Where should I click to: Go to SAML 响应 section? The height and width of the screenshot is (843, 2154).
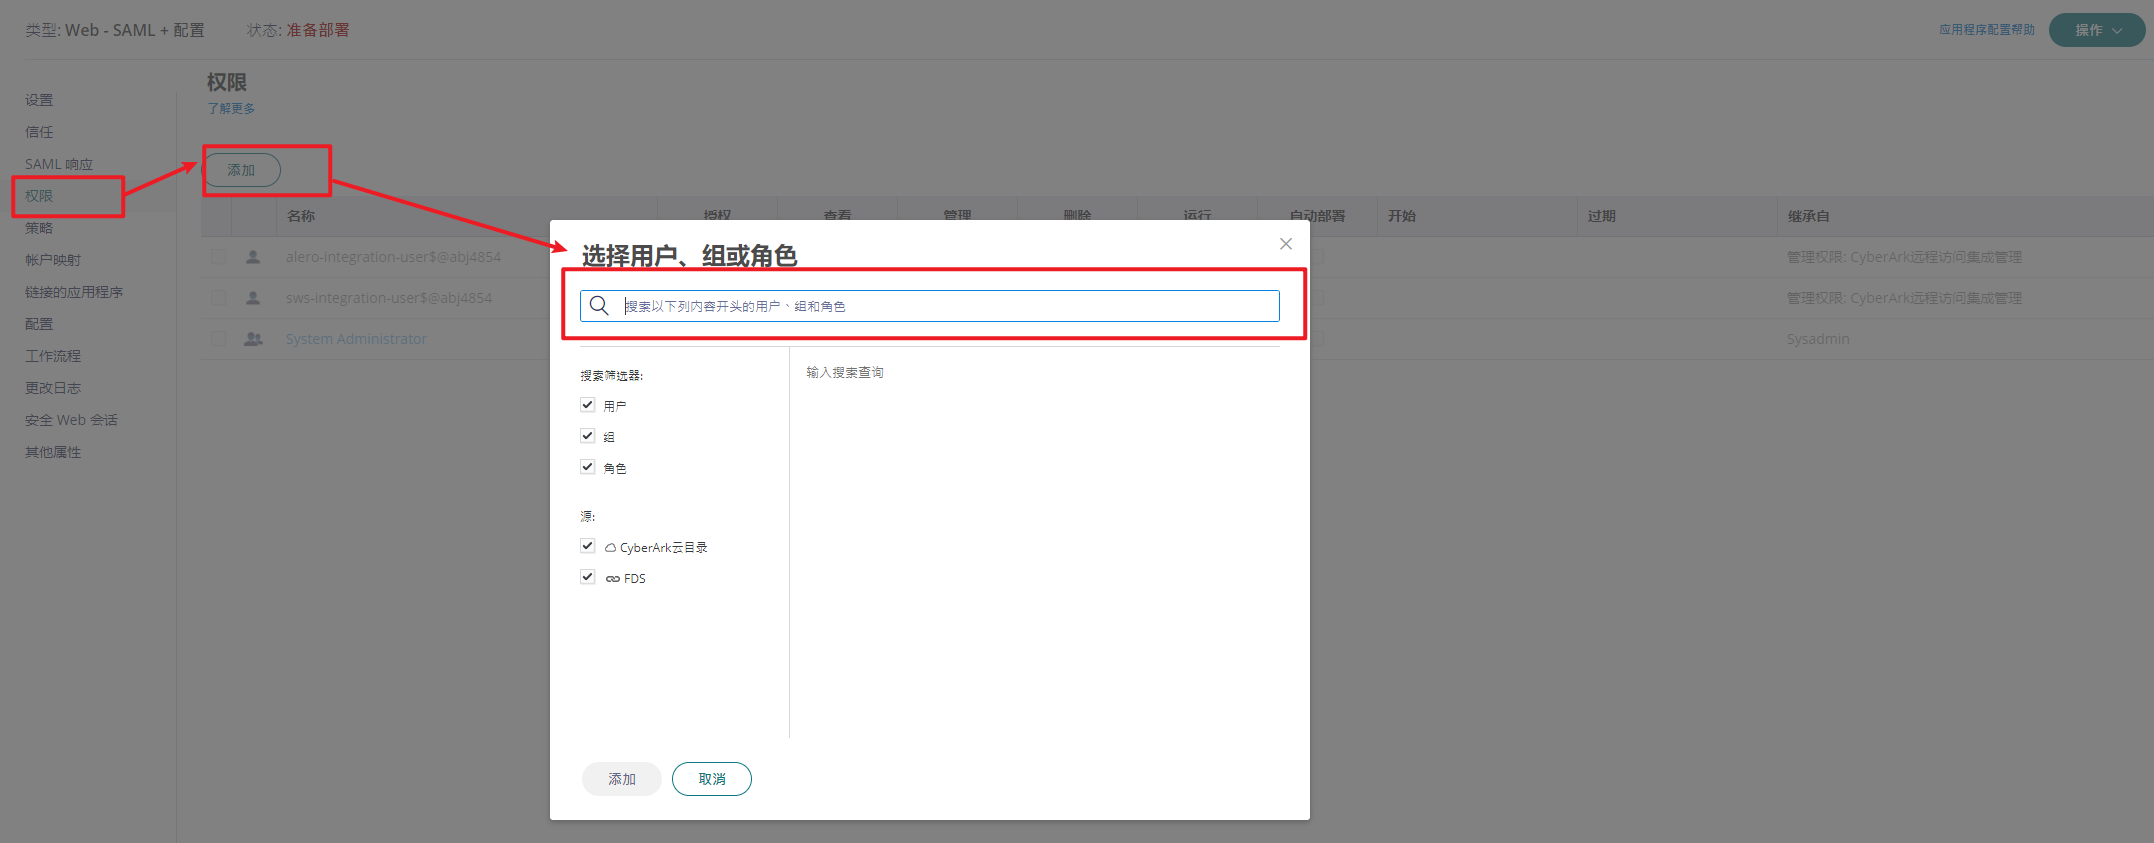pyautogui.click(x=59, y=164)
